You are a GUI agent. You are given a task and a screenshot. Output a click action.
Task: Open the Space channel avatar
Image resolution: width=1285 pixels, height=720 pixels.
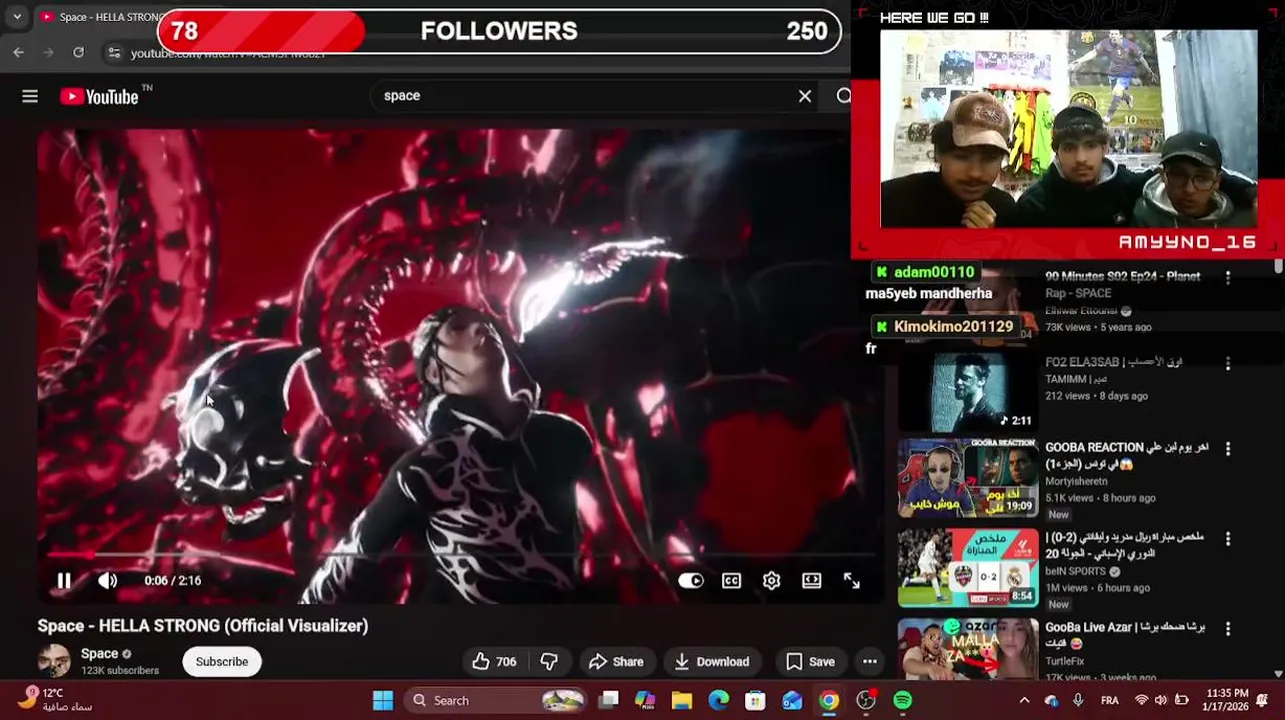(x=54, y=661)
